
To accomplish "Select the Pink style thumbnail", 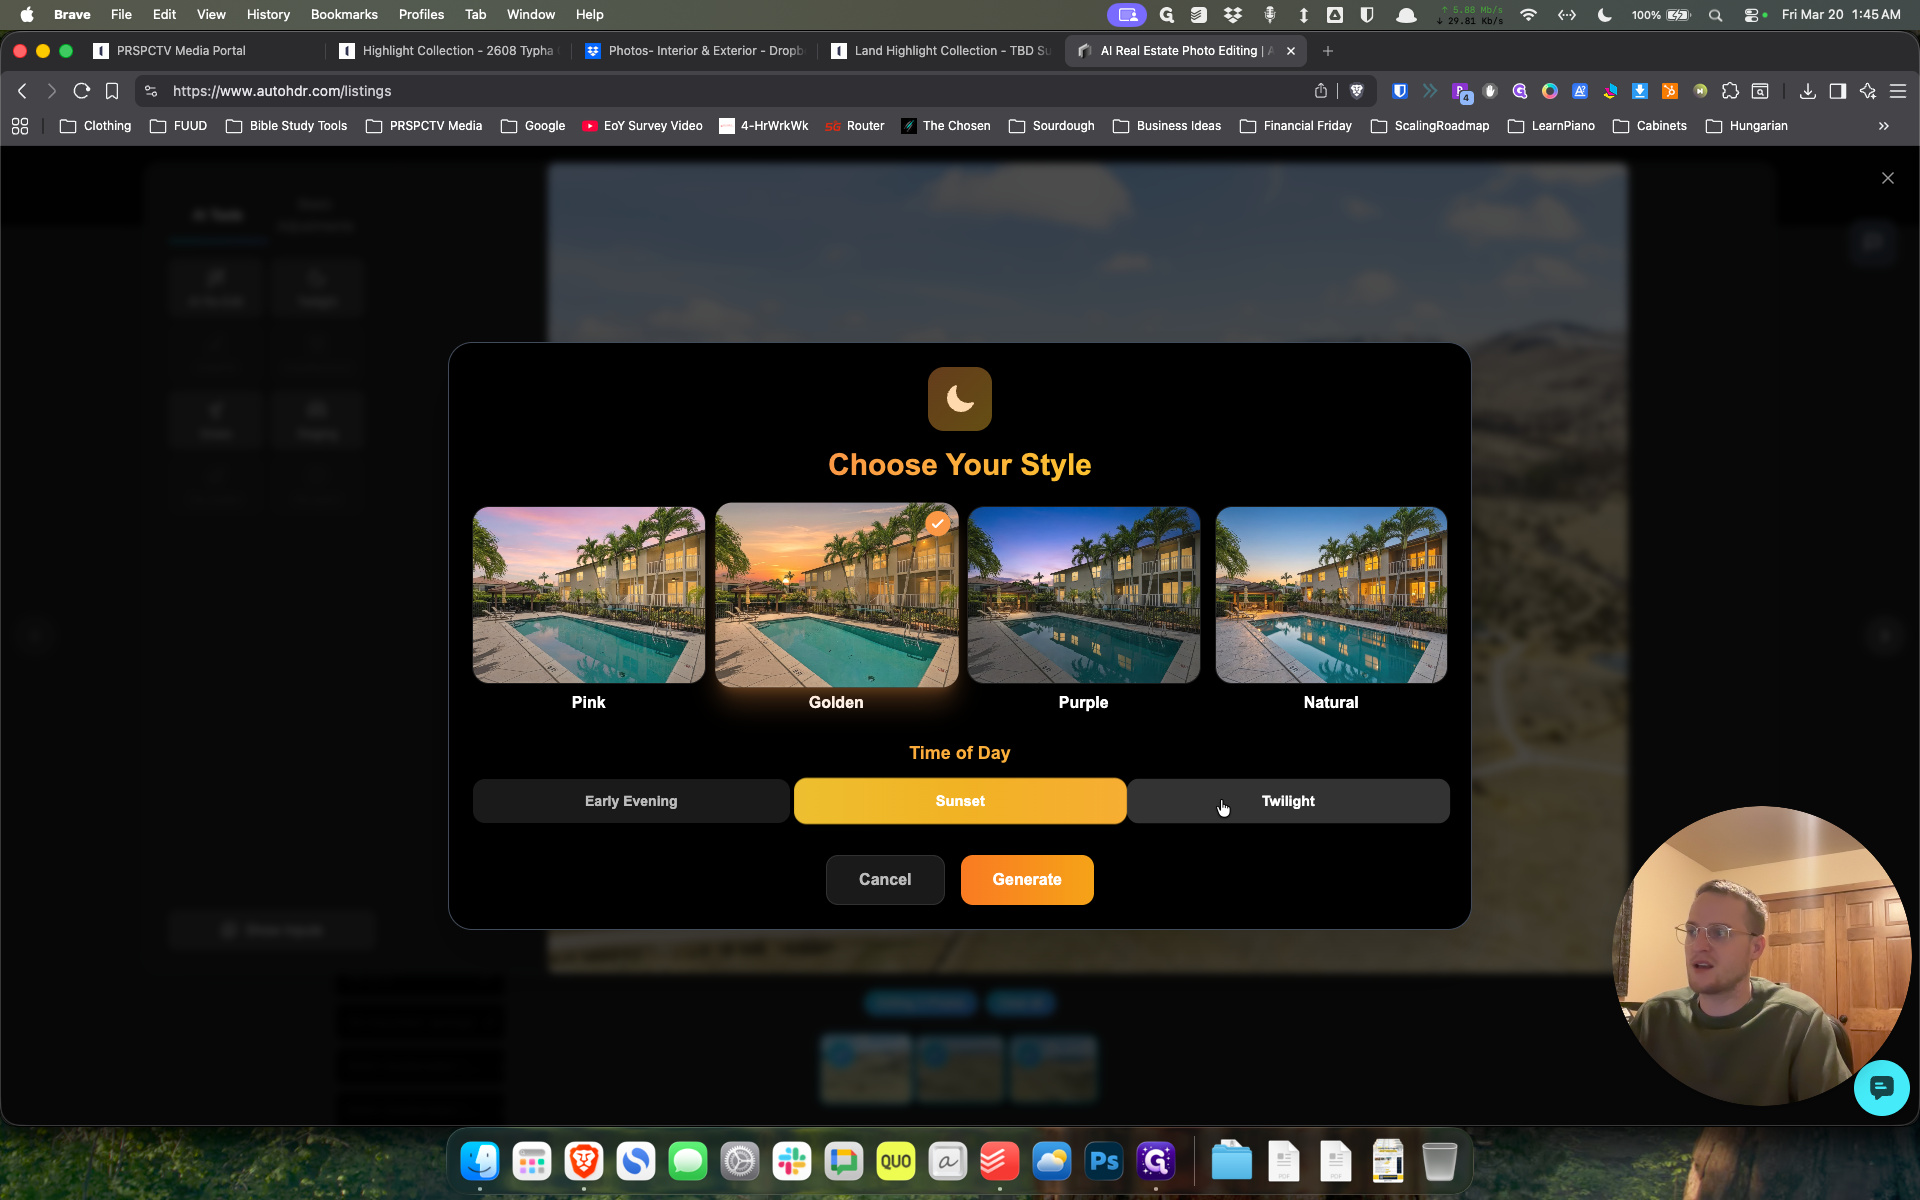I will pos(588,595).
